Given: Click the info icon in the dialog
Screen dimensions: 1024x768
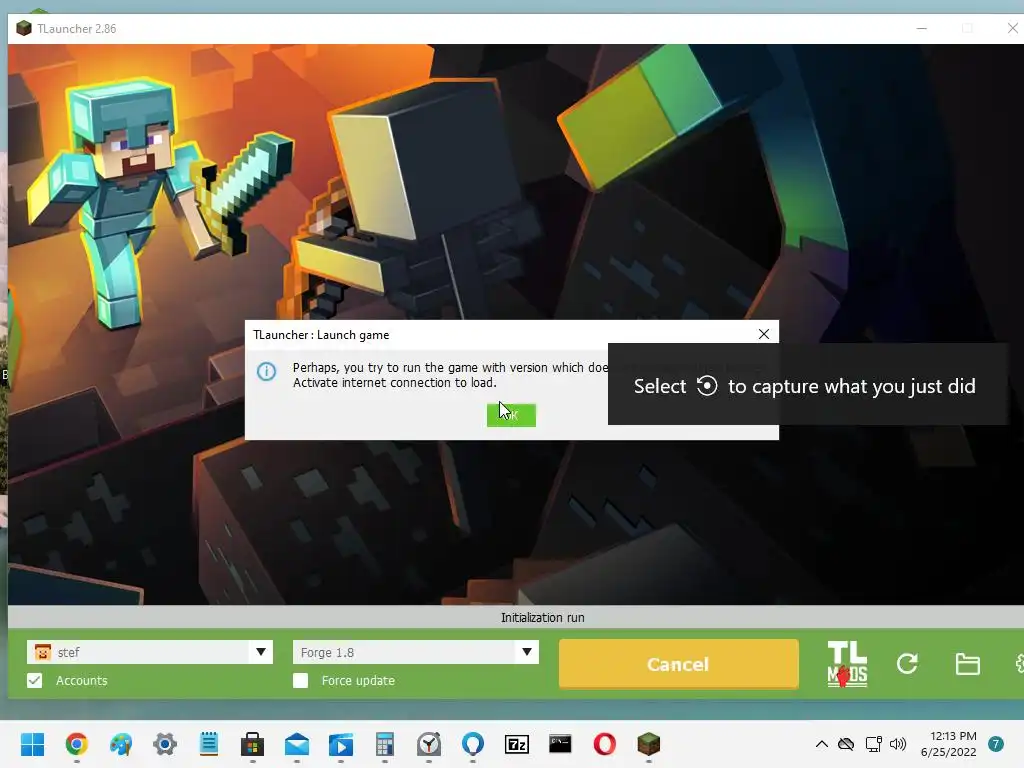Looking at the screenshot, I should point(266,372).
